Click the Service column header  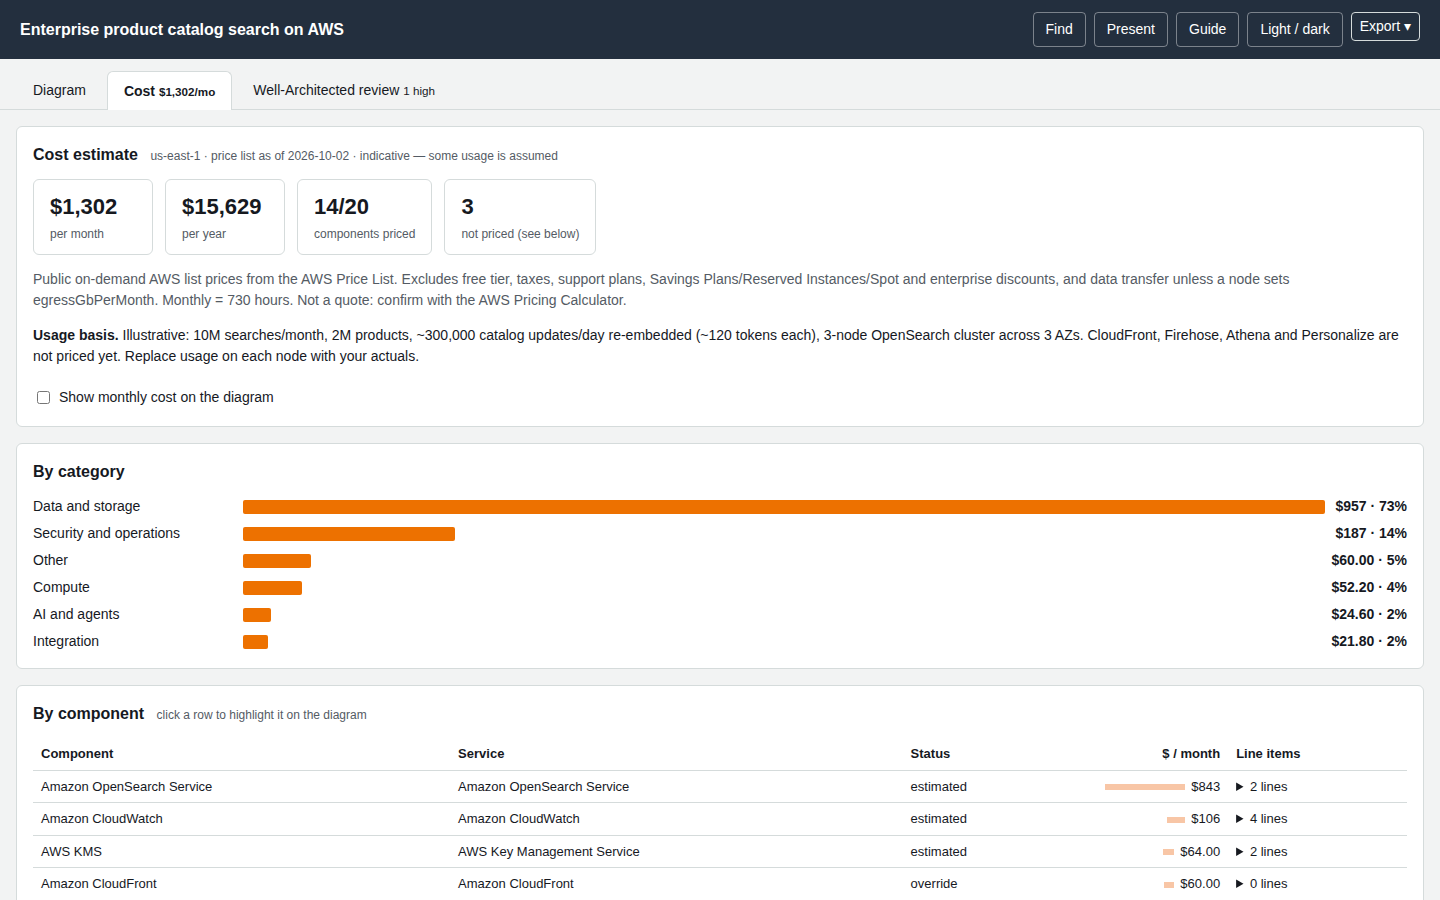(x=481, y=754)
